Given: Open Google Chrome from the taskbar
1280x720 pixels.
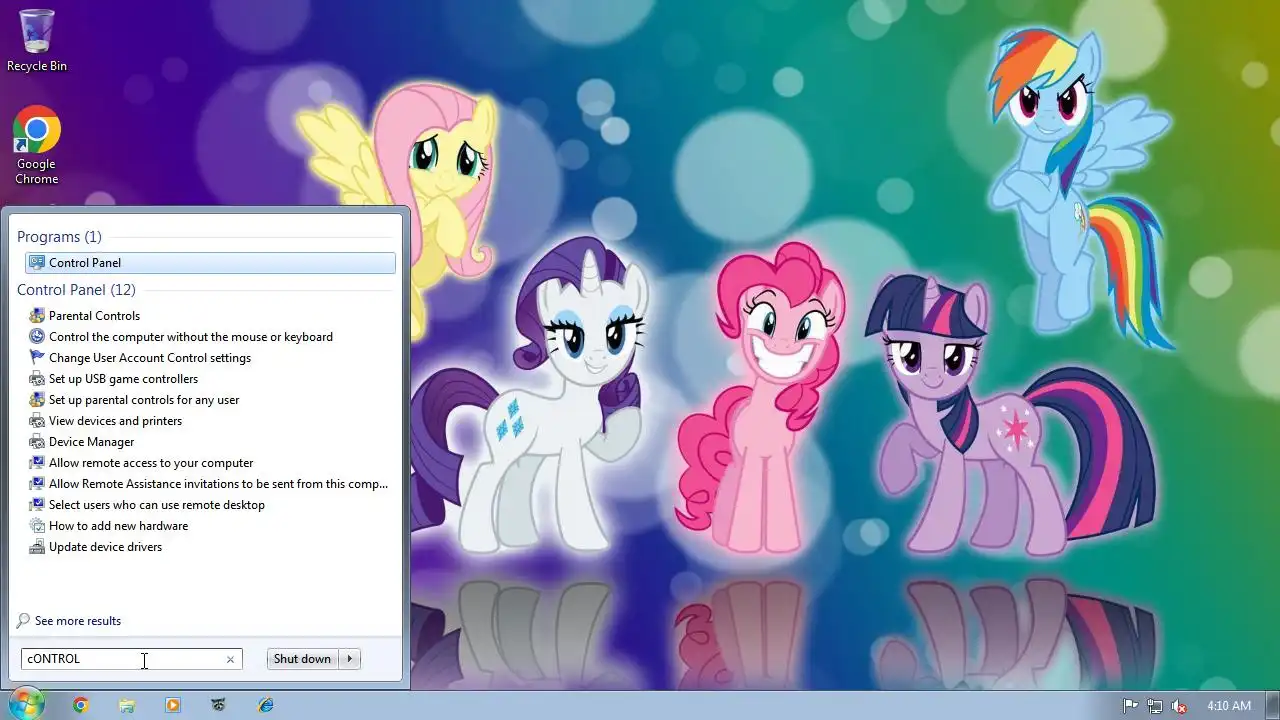Looking at the screenshot, I should pos(81,705).
